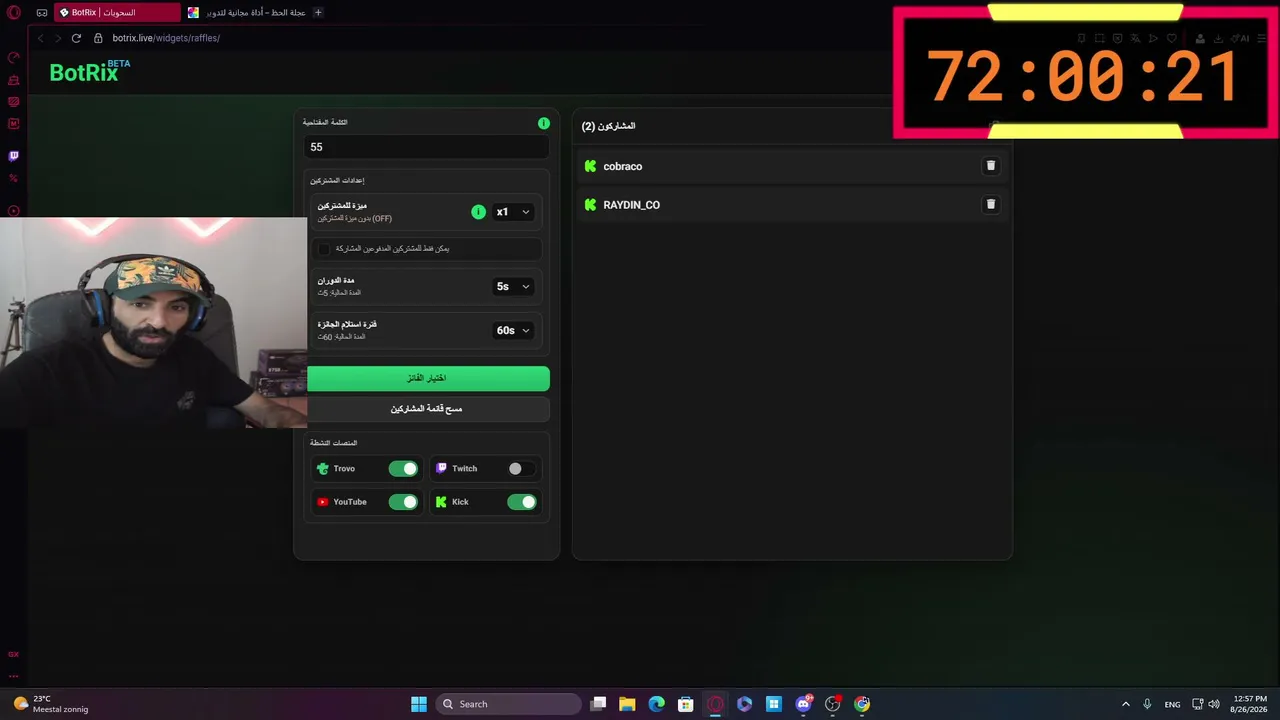Go back to the previous page
This screenshot has height=720, width=1280.
tap(41, 38)
